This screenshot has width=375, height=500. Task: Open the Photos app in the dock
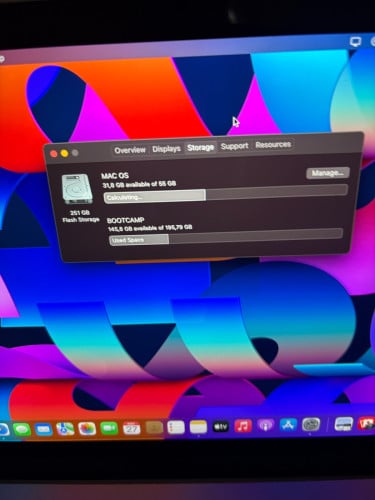pos(87,428)
